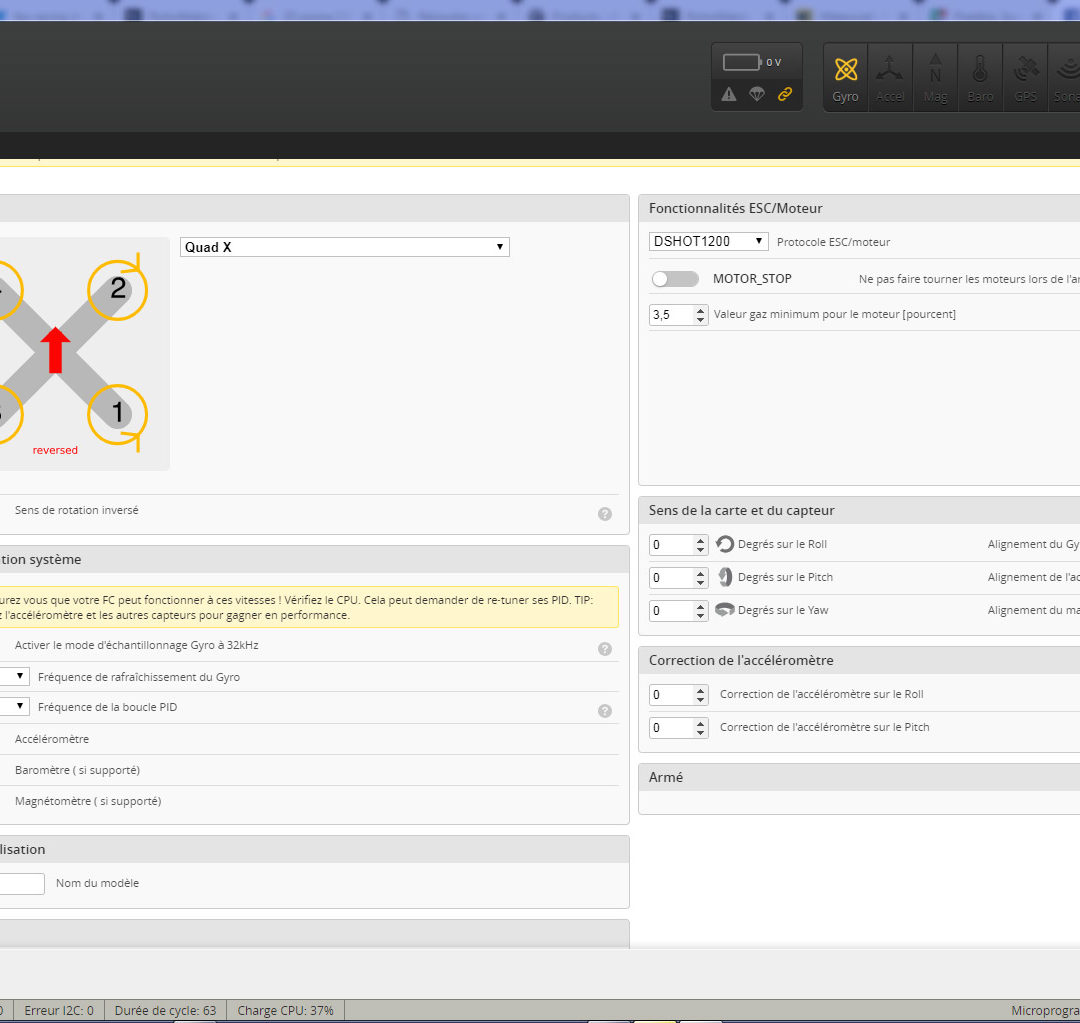
Task: Increase Degrés sur le Roll value
Action: pos(700,541)
